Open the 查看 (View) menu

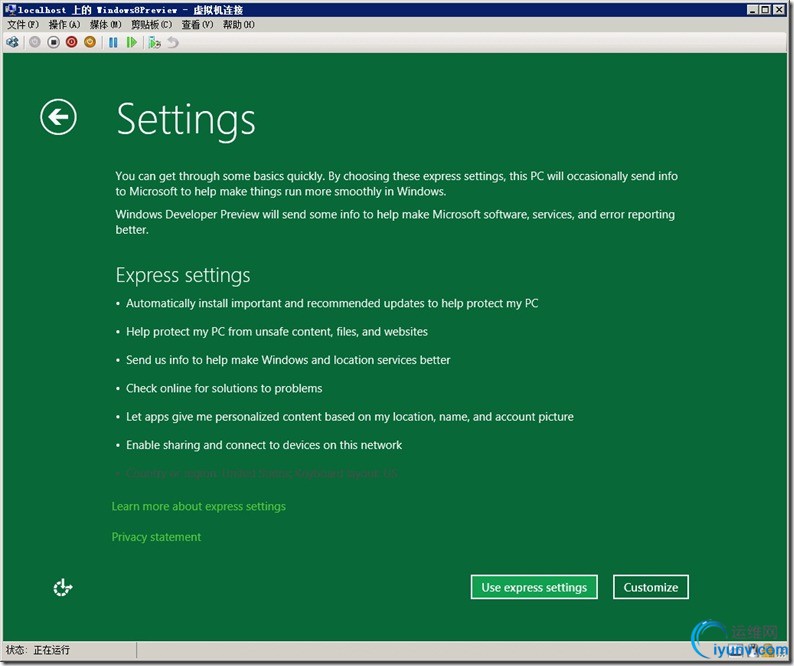click(197, 24)
